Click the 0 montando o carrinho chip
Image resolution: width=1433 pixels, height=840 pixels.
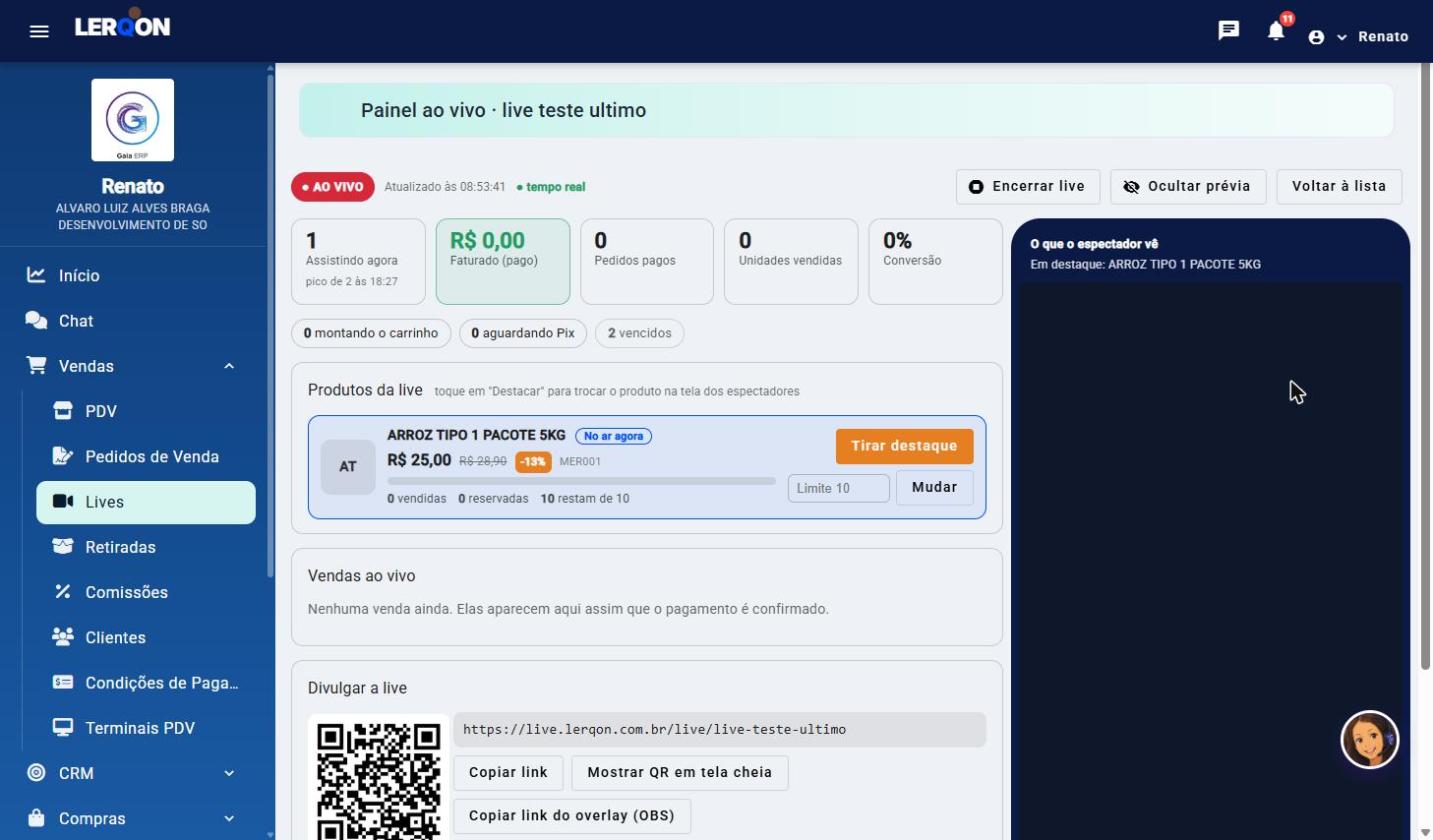point(371,333)
